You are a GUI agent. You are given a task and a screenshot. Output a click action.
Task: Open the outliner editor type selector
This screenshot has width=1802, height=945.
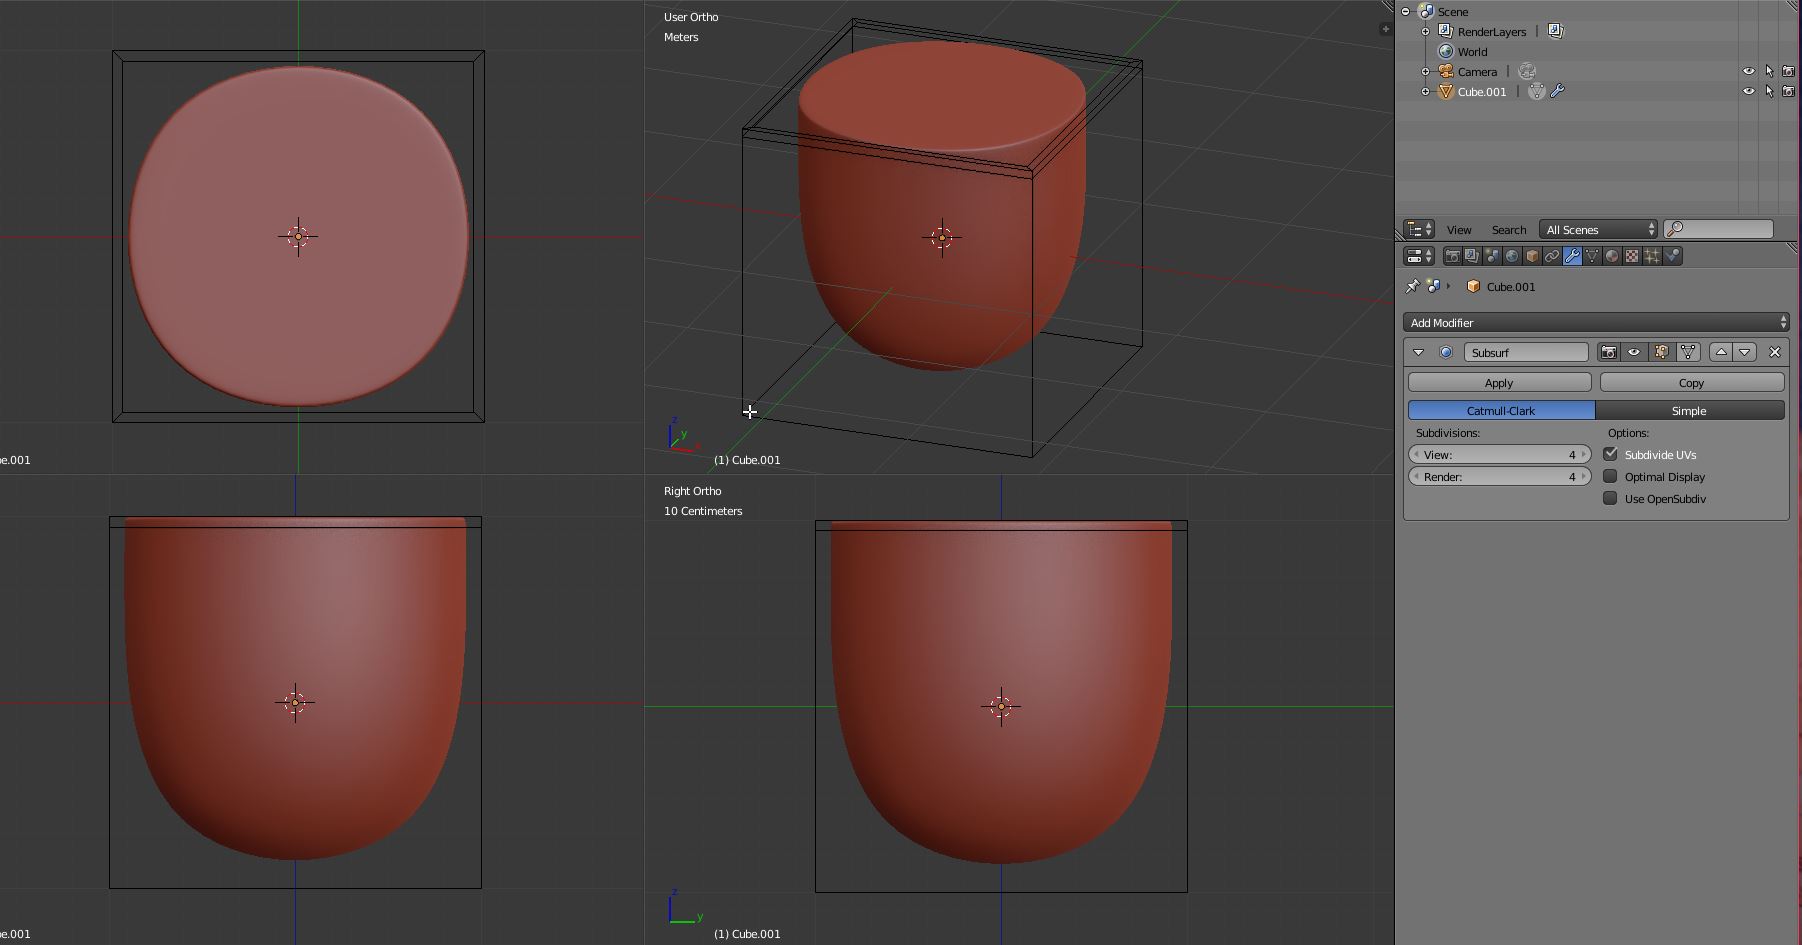point(1419,230)
